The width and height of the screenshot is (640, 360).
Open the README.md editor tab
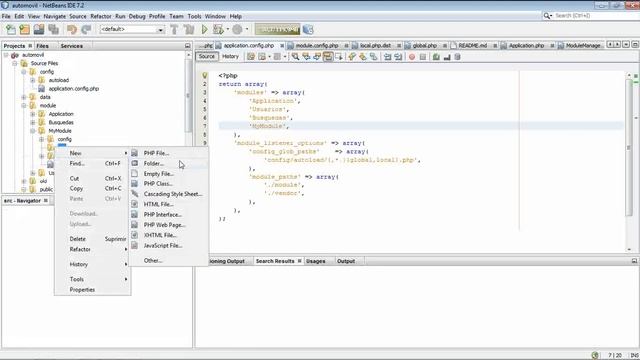pos(472,45)
